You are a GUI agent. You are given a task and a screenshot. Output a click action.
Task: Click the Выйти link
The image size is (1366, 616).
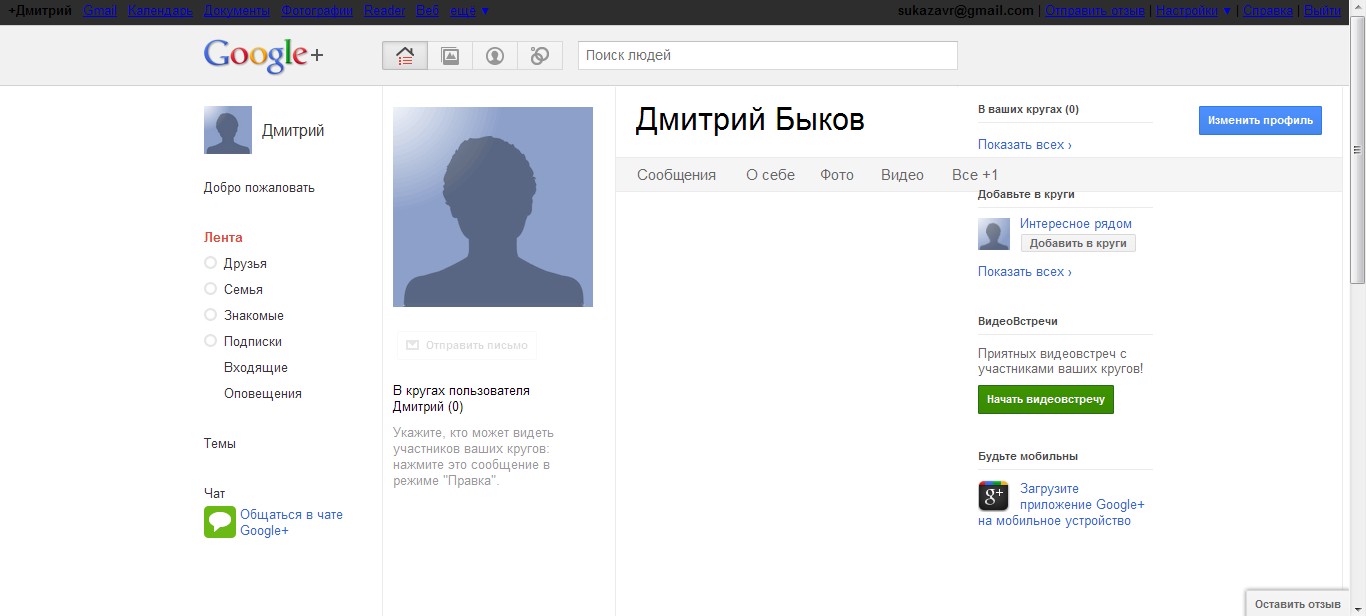1322,11
